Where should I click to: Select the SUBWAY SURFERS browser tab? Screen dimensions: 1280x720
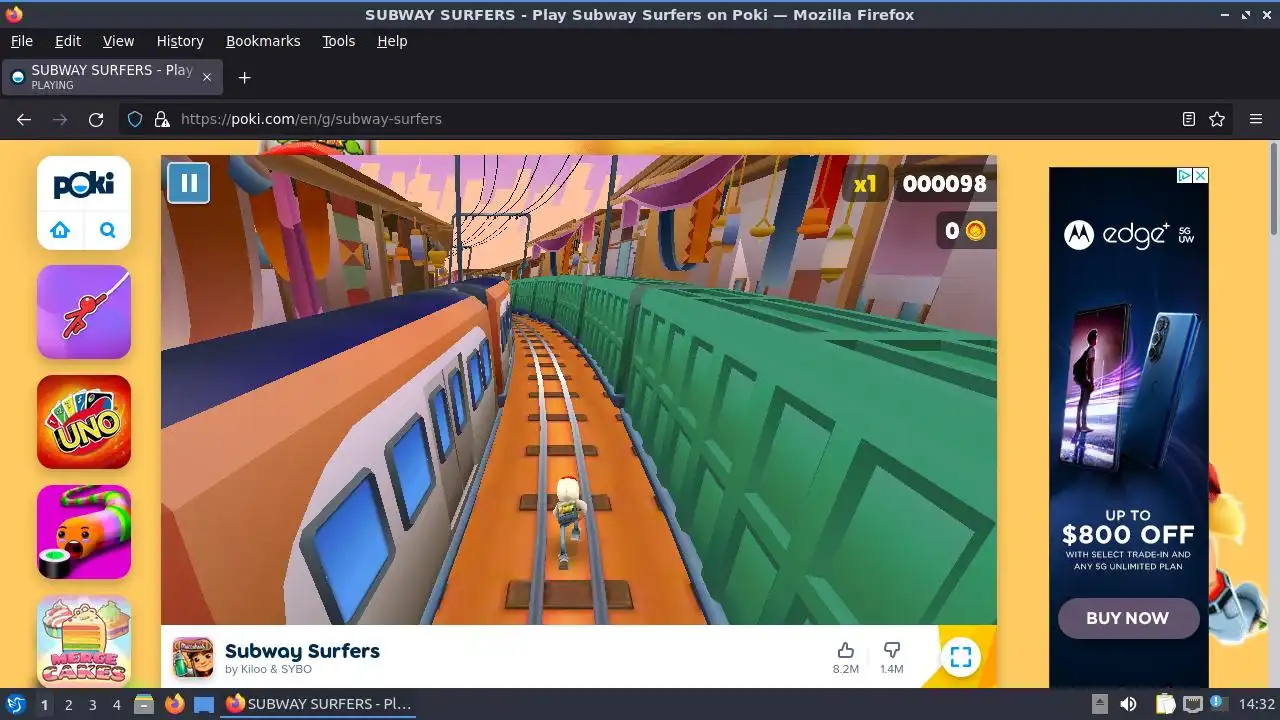[x=112, y=77]
